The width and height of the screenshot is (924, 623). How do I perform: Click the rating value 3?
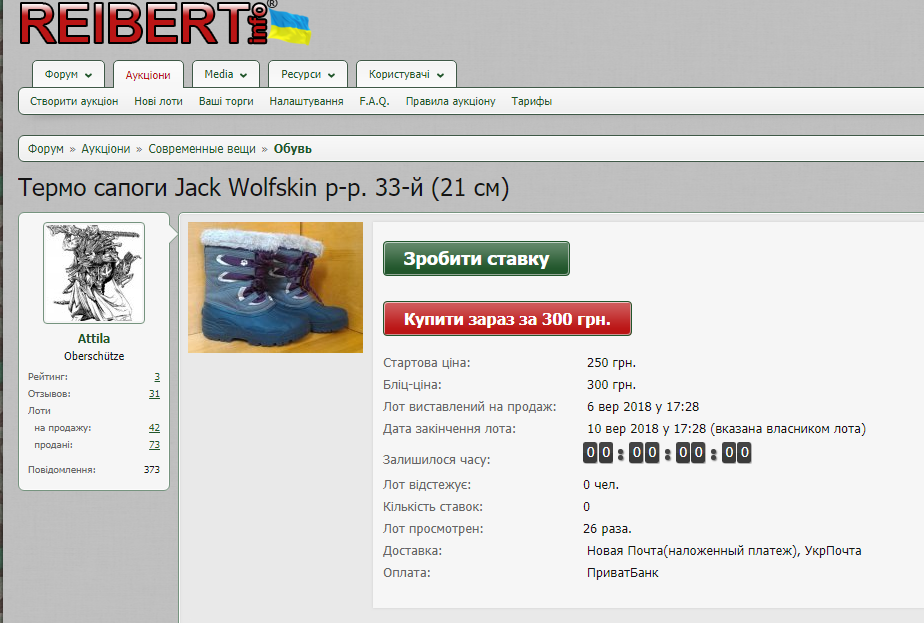tap(157, 377)
